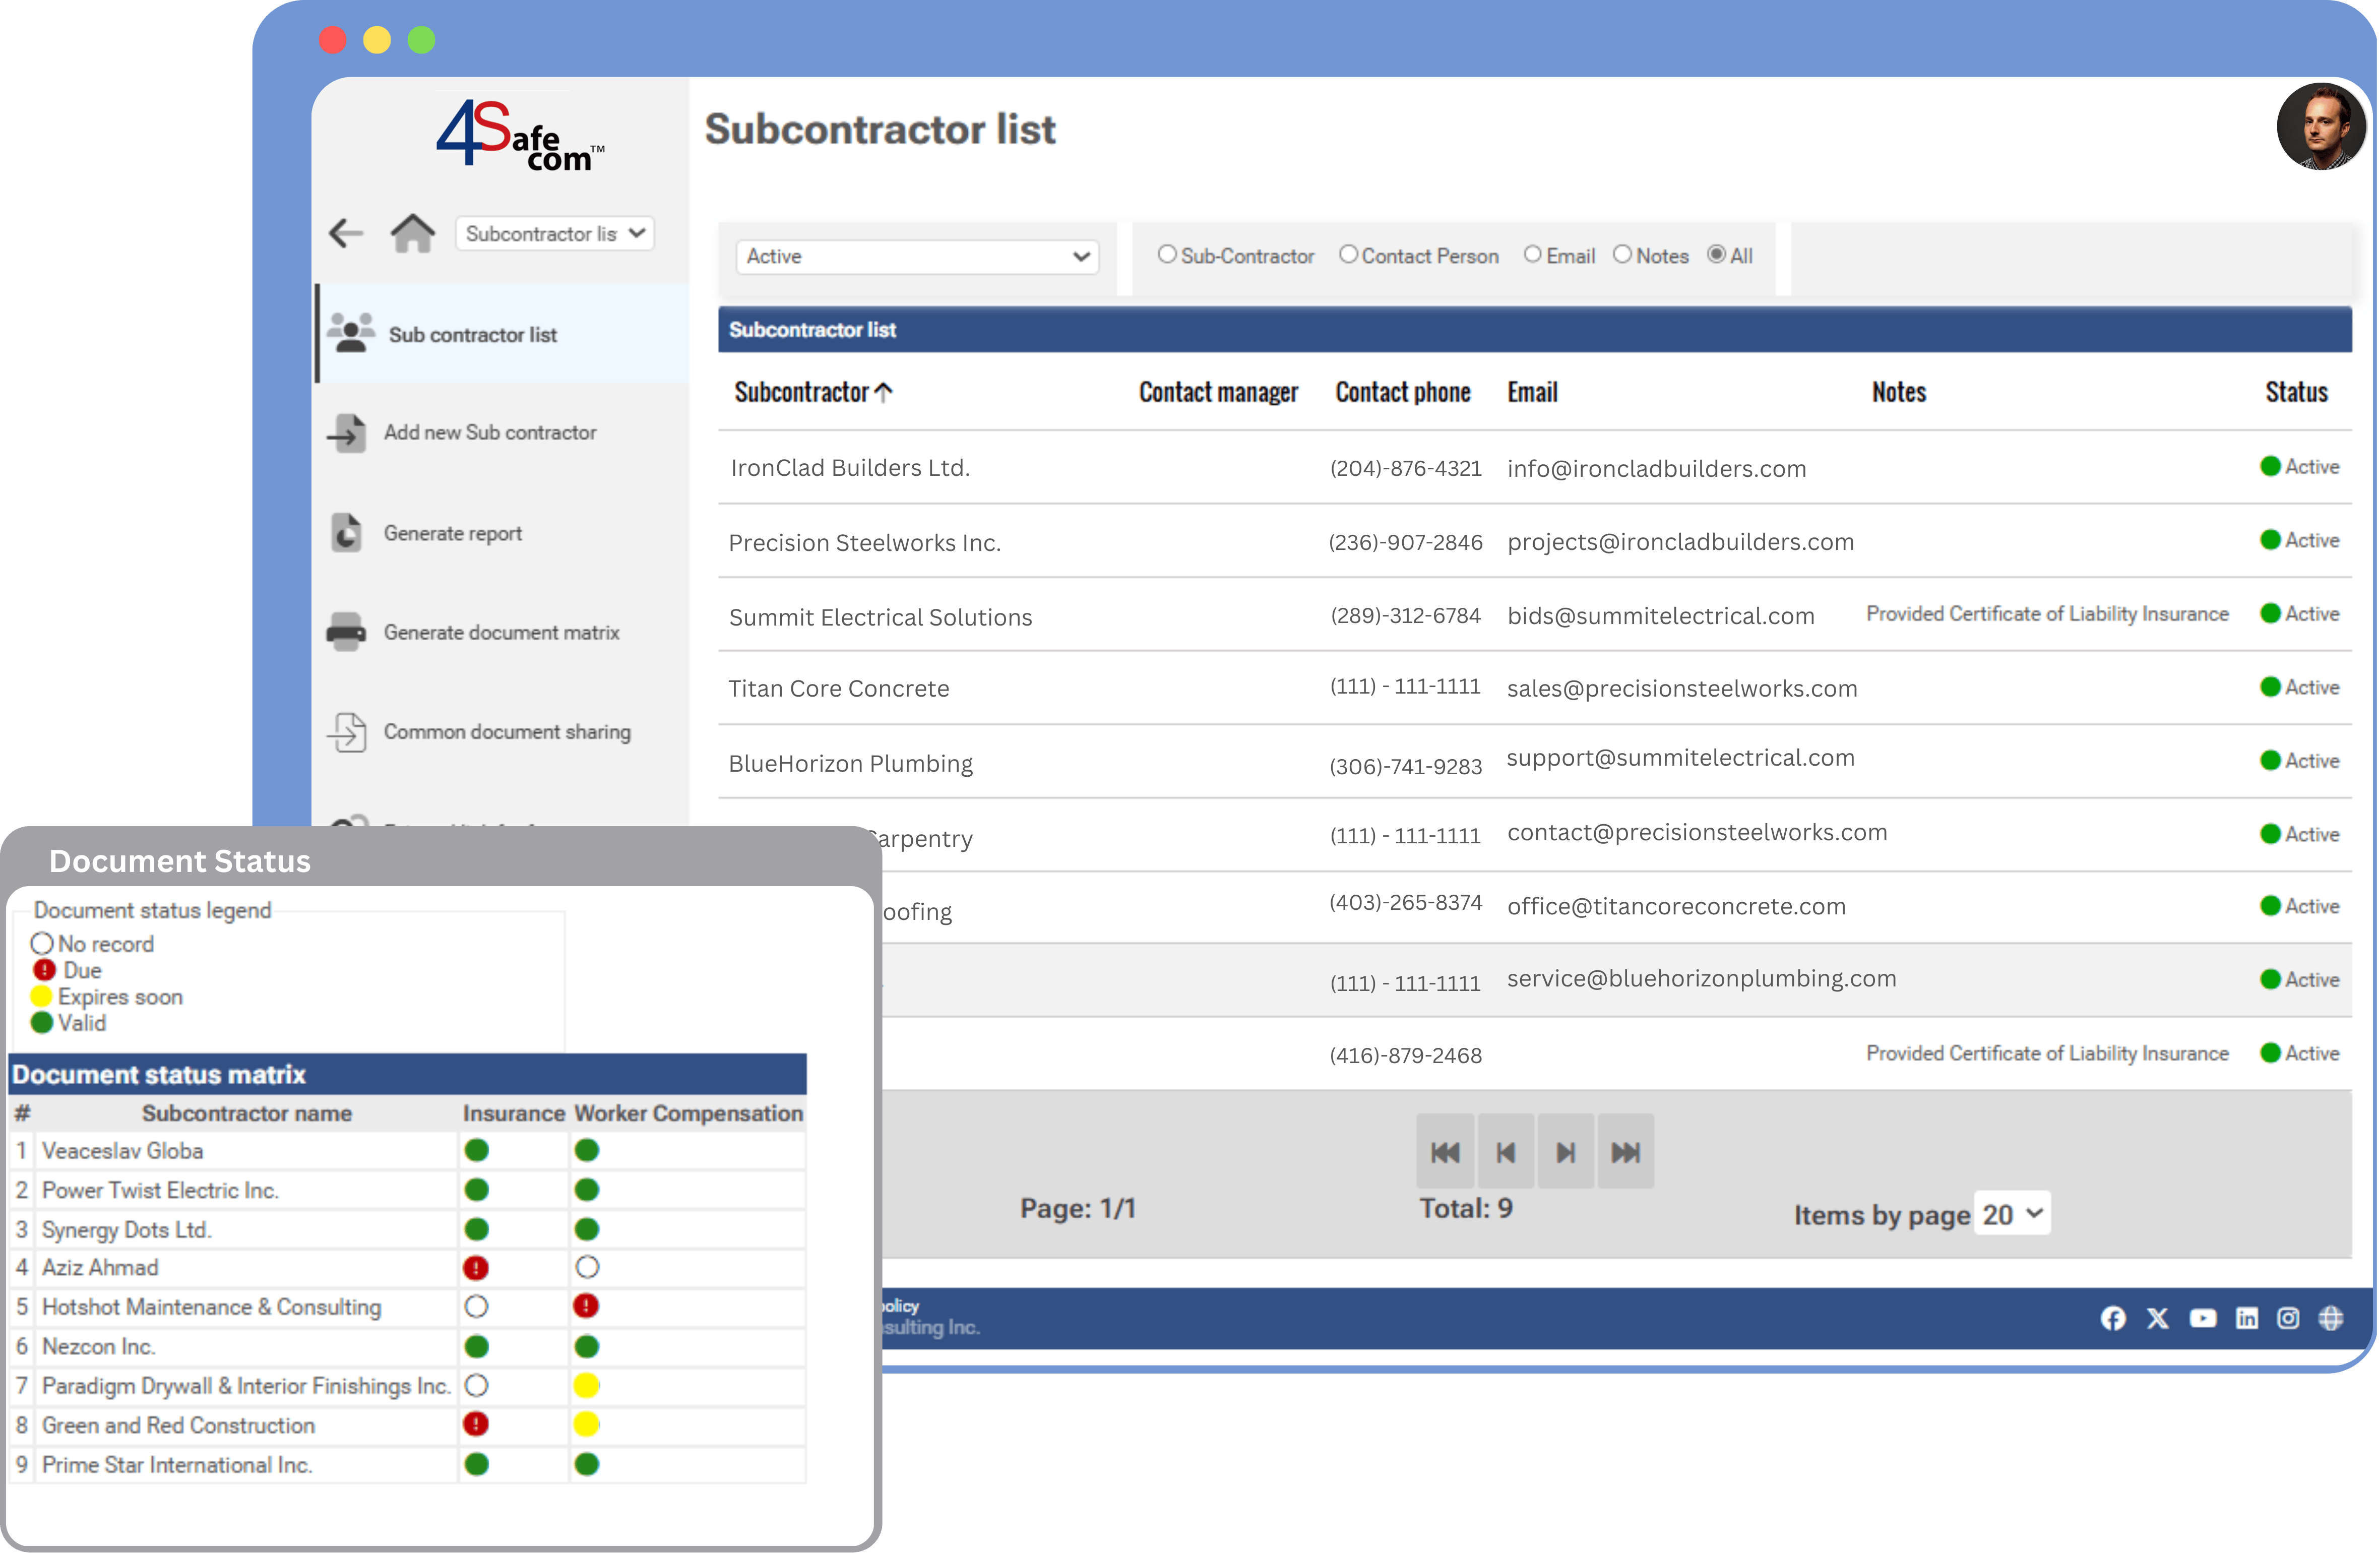Image resolution: width=2380 pixels, height=1553 pixels.
Task: Click the Add new Sub contractor icon
Action: pos(347,433)
